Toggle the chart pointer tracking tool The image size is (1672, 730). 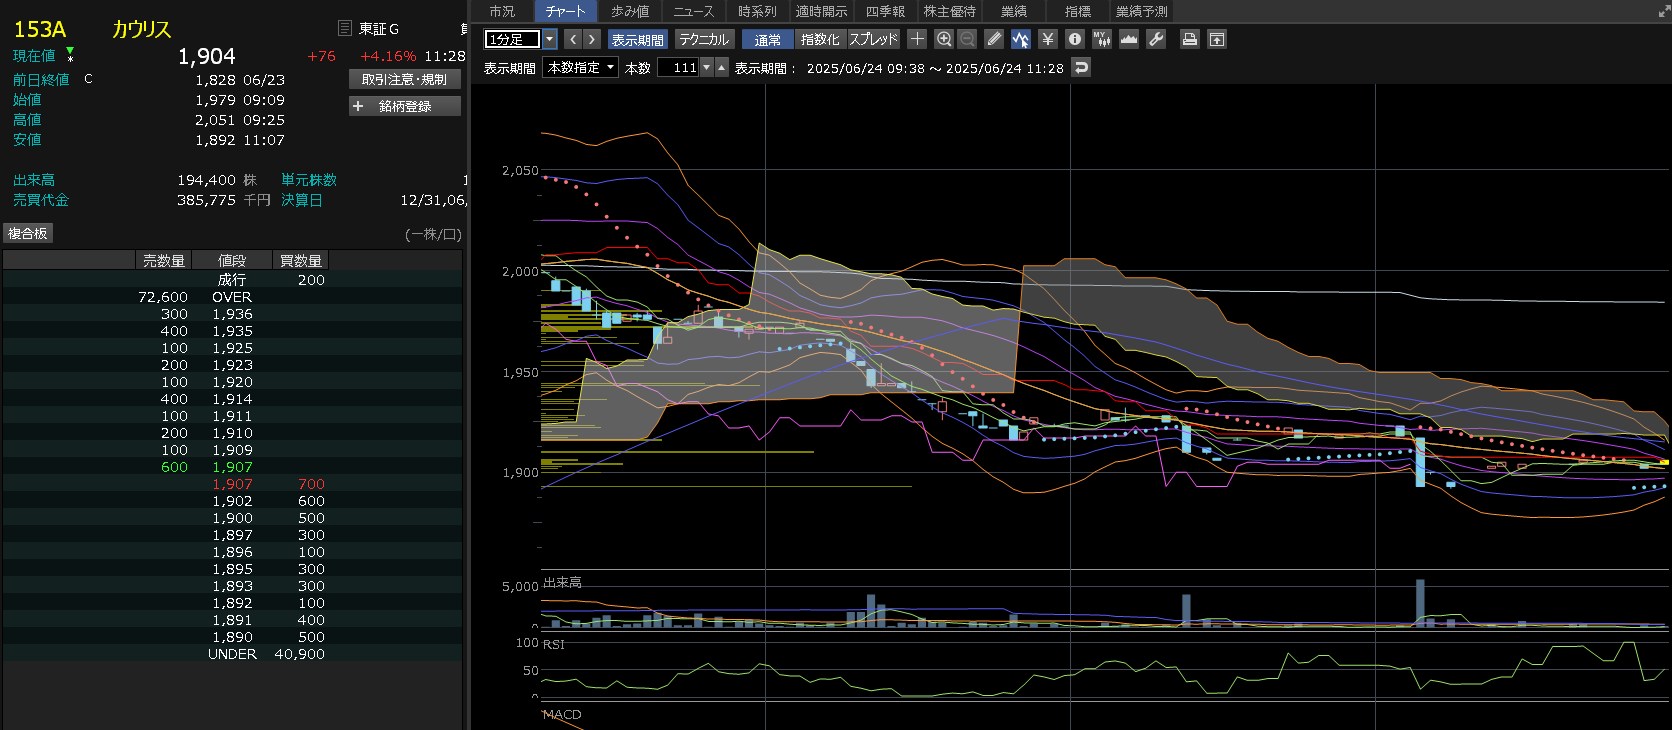[x=1021, y=39]
